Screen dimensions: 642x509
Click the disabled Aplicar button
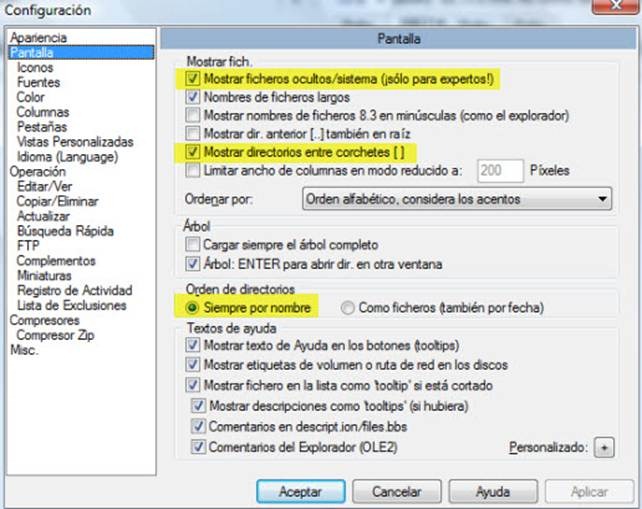click(589, 491)
